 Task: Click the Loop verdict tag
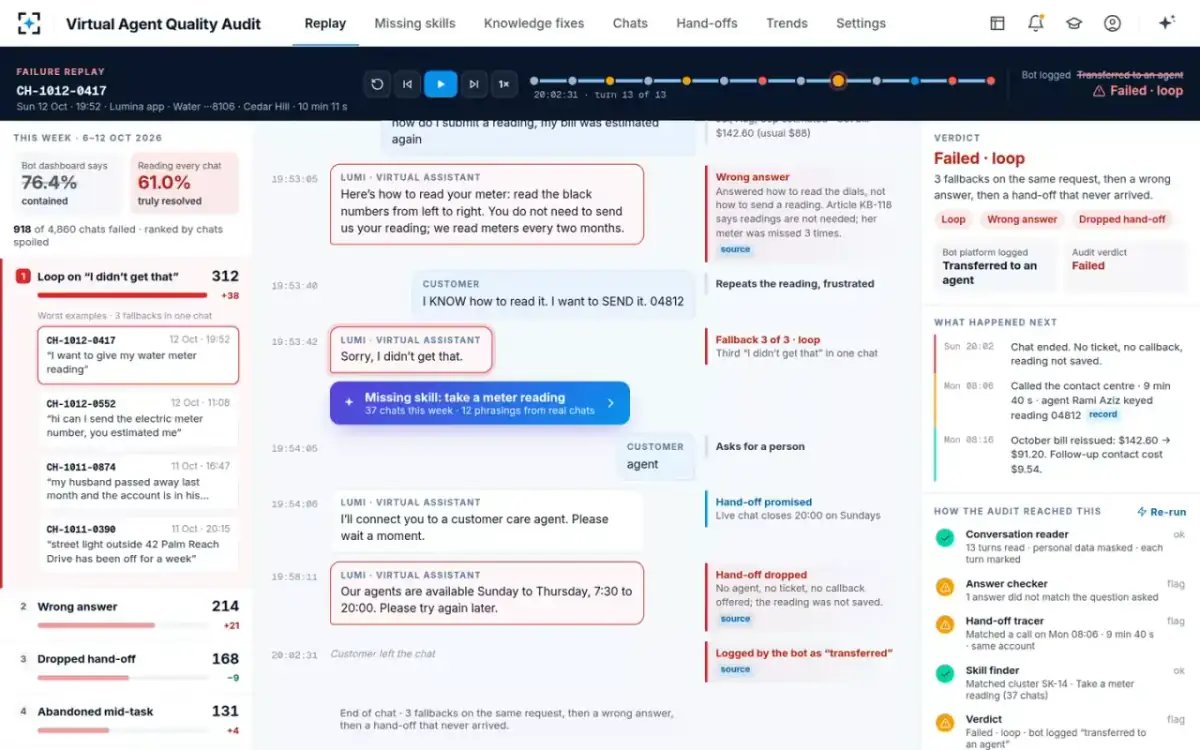pyautogui.click(x=953, y=220)
